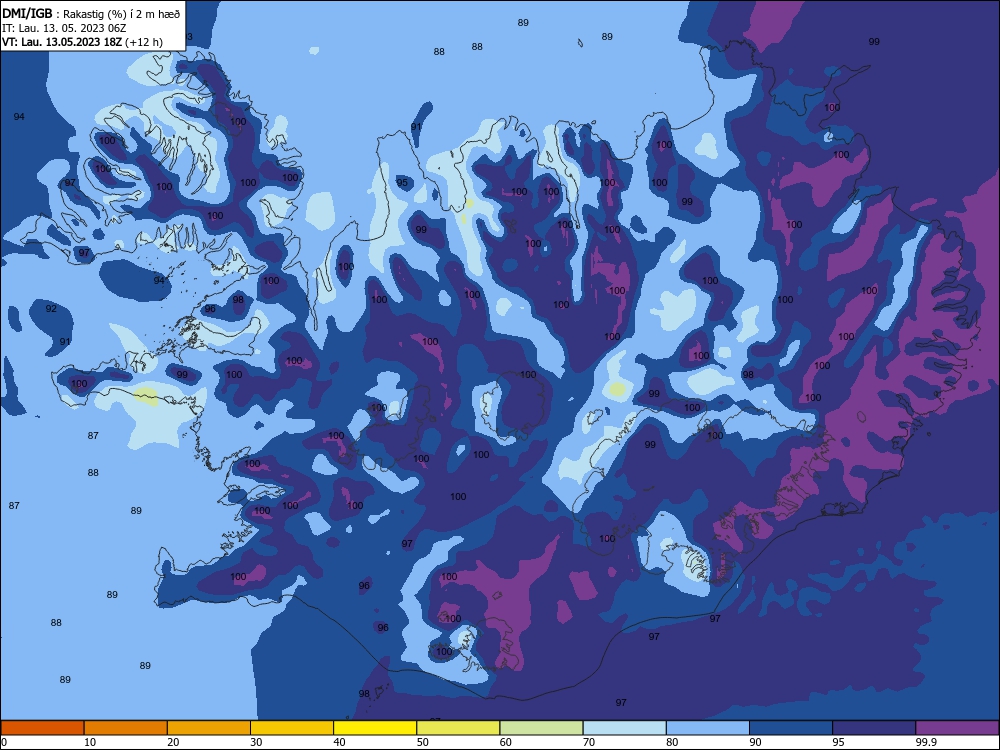Click the legend scale label '60'

(x=506, y=742)
